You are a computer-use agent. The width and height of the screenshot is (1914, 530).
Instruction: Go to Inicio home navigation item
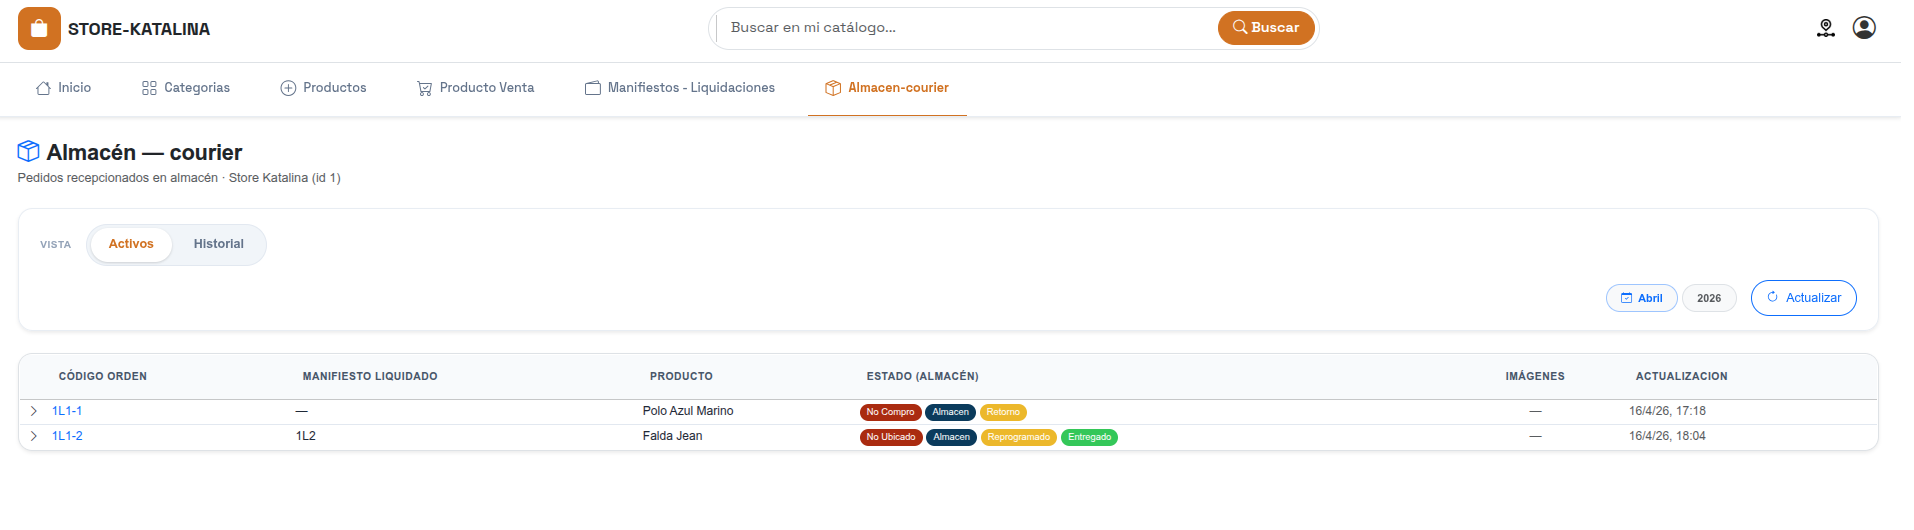click(63, 88)
